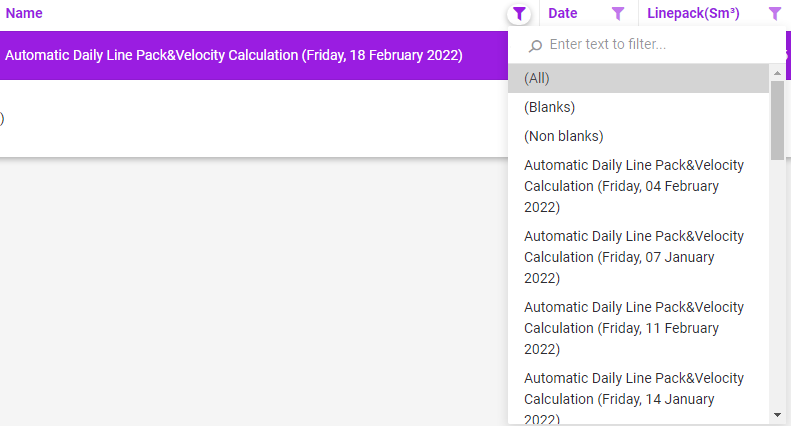Choose the Friday, 07 January 2022 entry
Viewport: 791px width, 426px height.
click(x=634, y=257)
